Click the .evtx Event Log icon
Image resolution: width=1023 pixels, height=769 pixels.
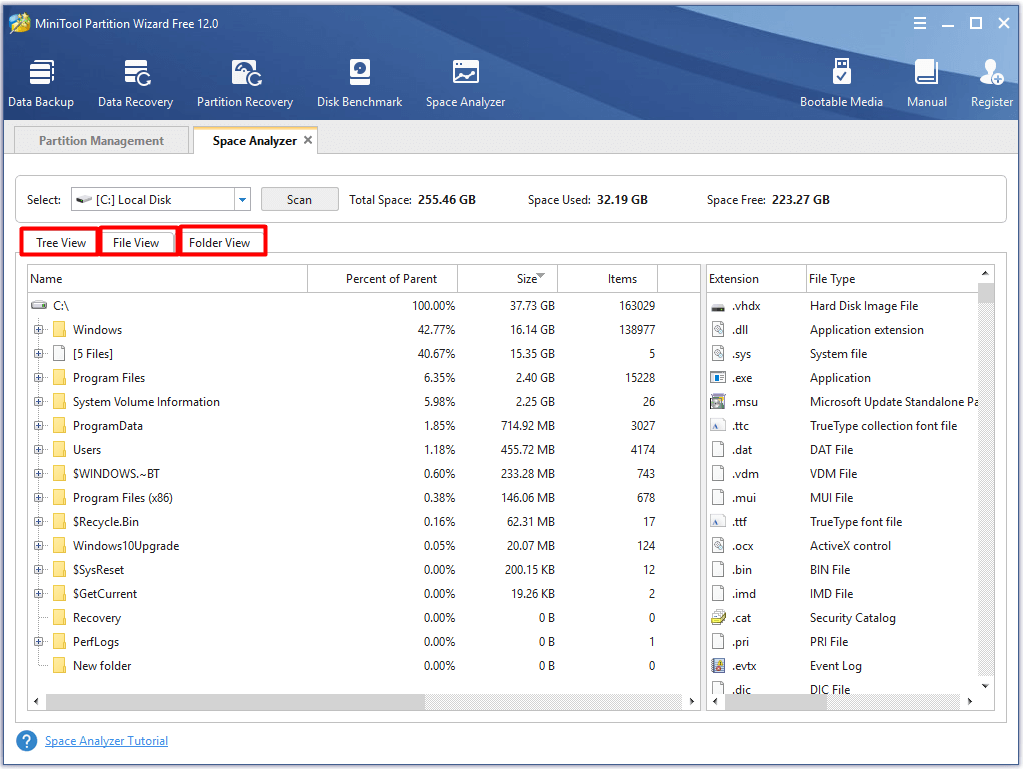pyautogui.click(x=718, y=665)
